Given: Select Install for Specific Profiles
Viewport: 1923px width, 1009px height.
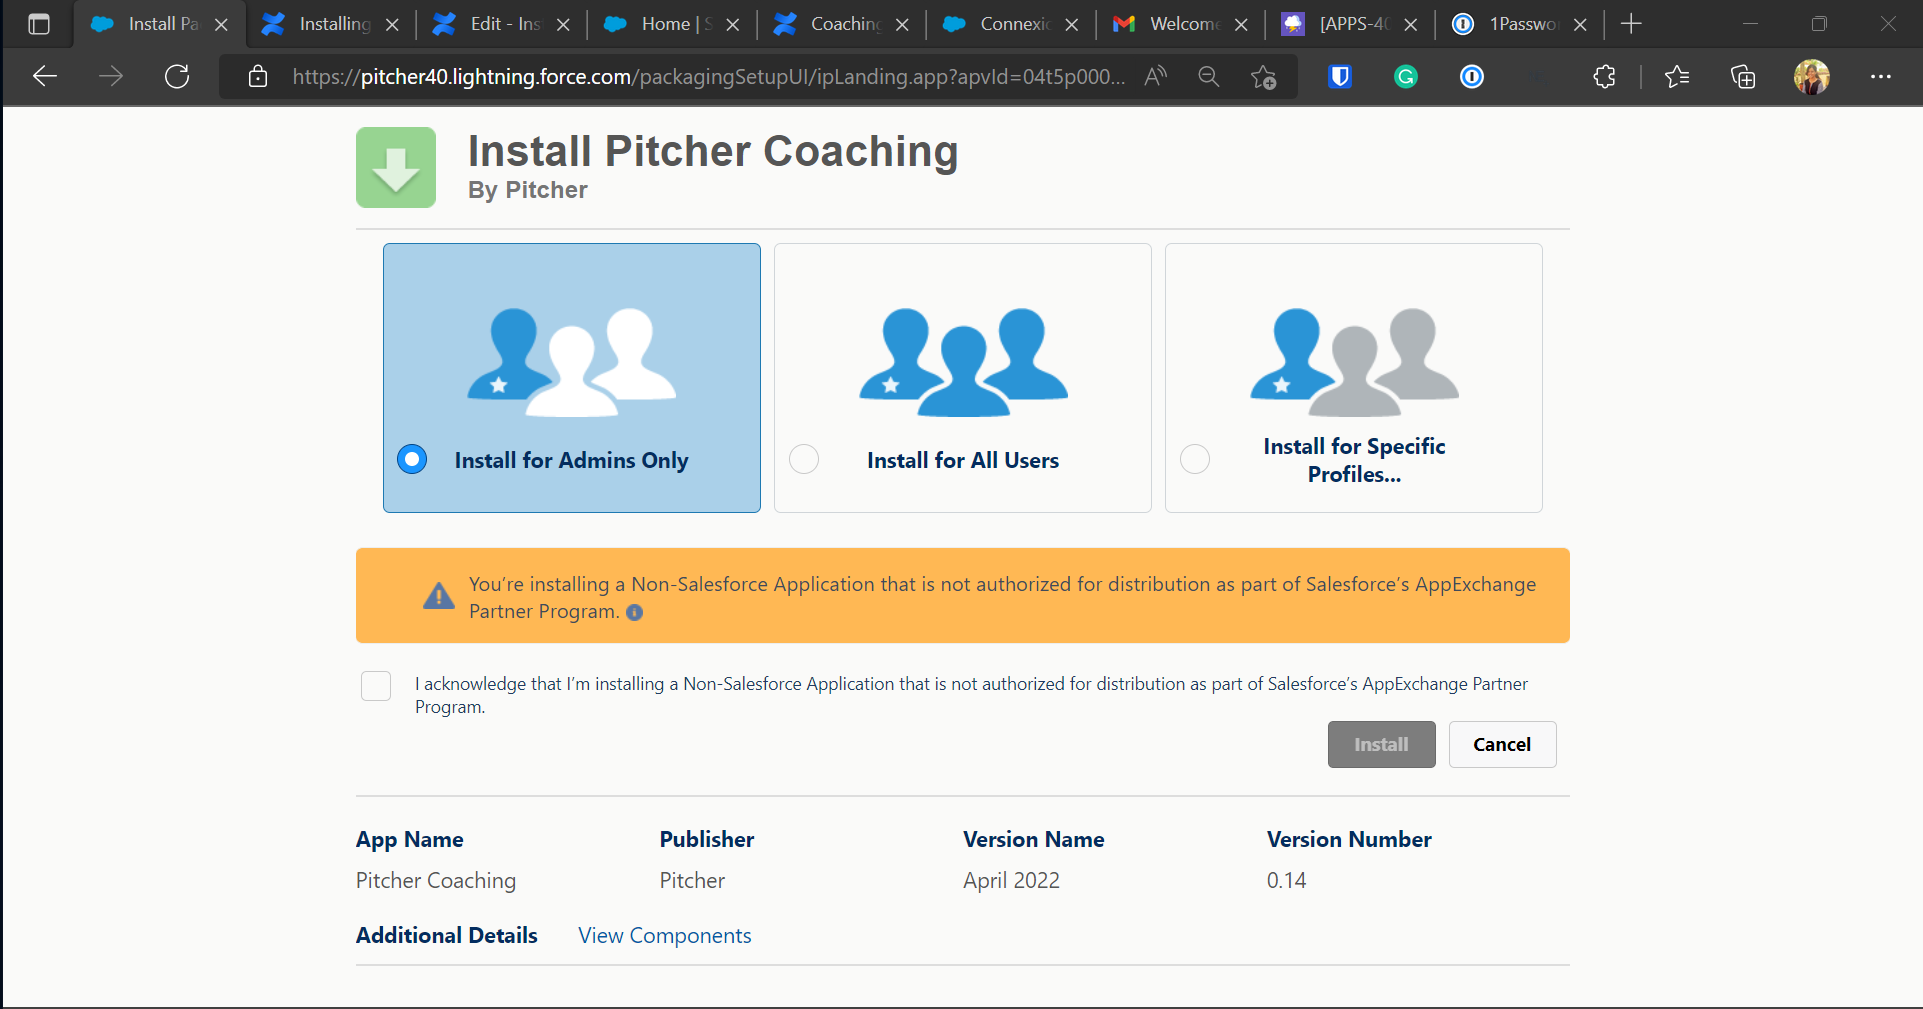Looking at the screenshot, I should 1194,459.
